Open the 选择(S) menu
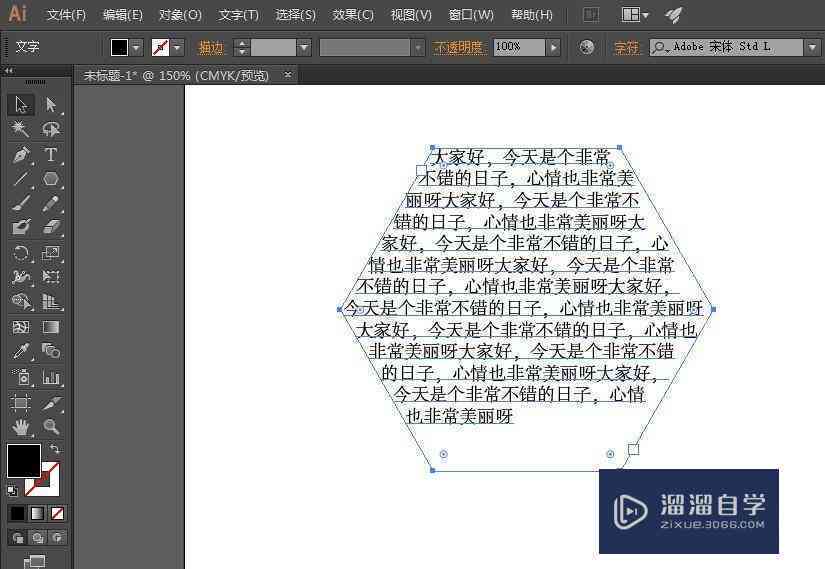The height and width of the screenshot is (569, 825). (x=296, y=15)
